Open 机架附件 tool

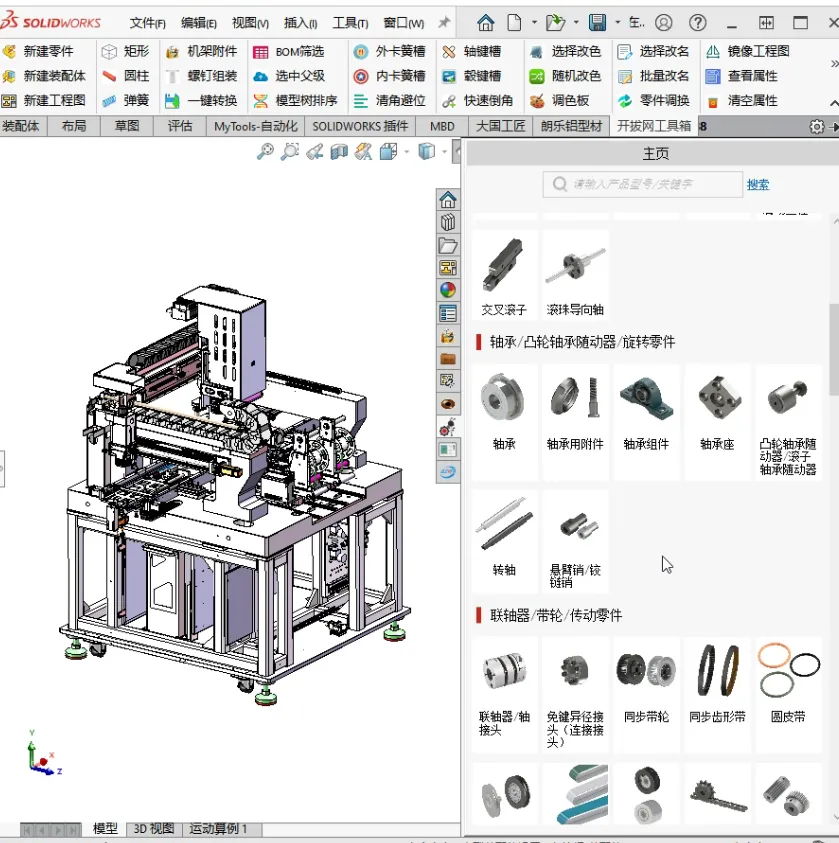[x=202, y=52]
